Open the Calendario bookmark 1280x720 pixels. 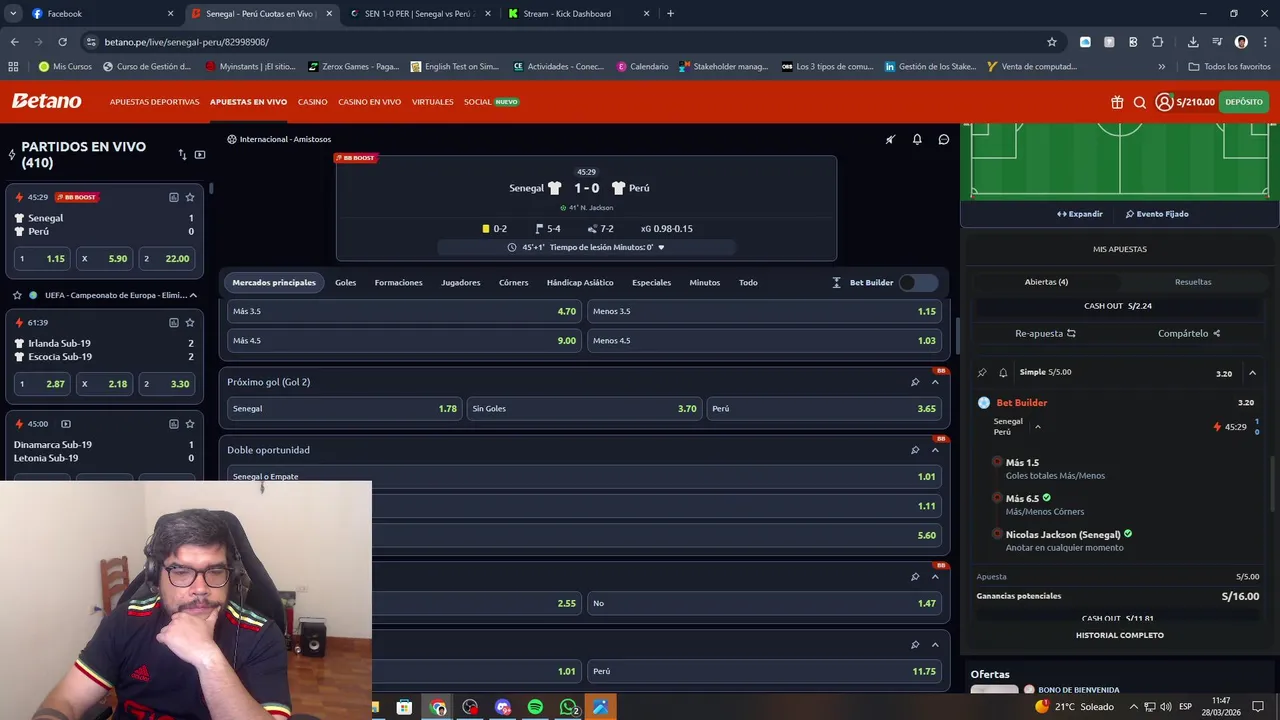click(642, 67)
